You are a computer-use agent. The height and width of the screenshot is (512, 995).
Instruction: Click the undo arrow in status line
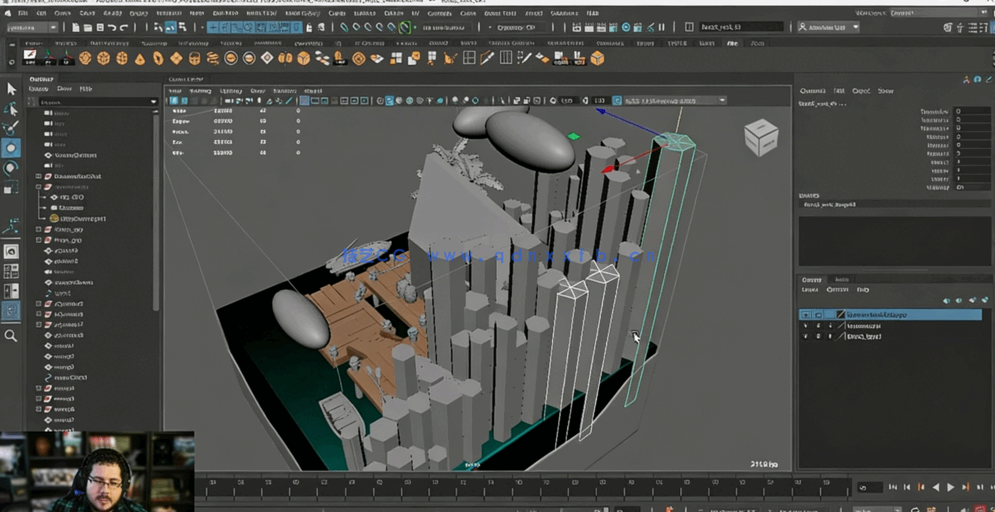[111, 28]
